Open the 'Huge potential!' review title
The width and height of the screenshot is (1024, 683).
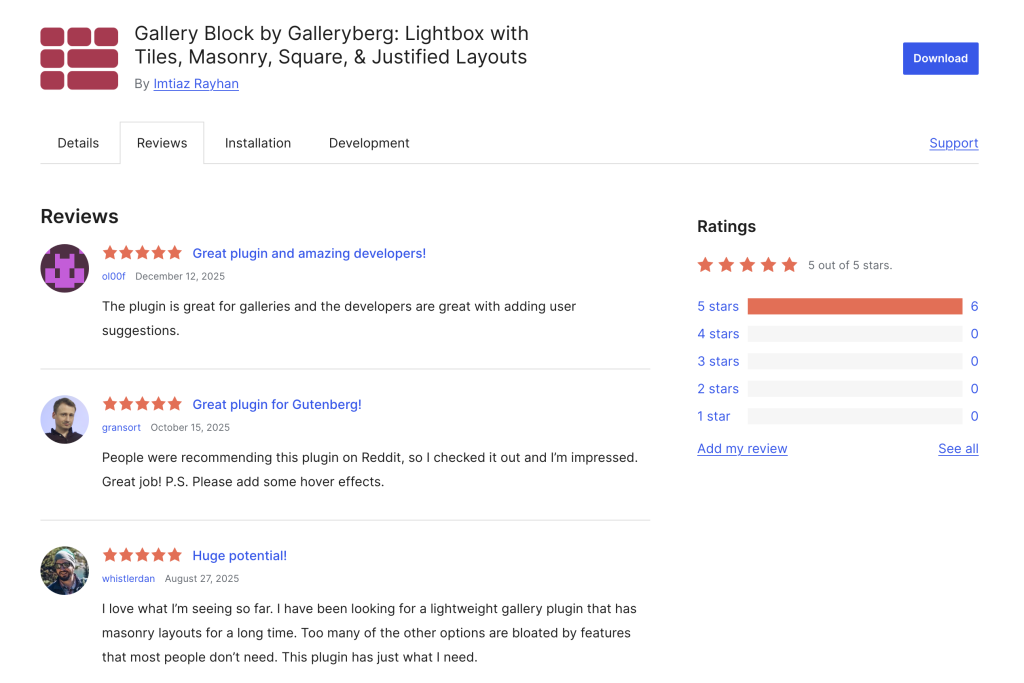pos(239,555)
